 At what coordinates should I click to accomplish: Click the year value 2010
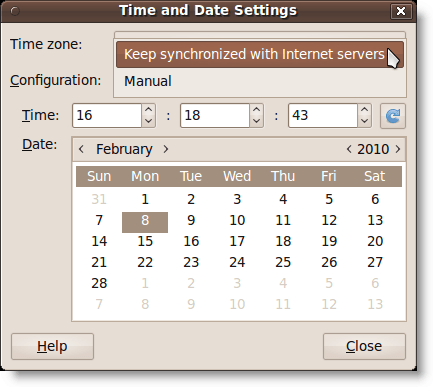373,149
